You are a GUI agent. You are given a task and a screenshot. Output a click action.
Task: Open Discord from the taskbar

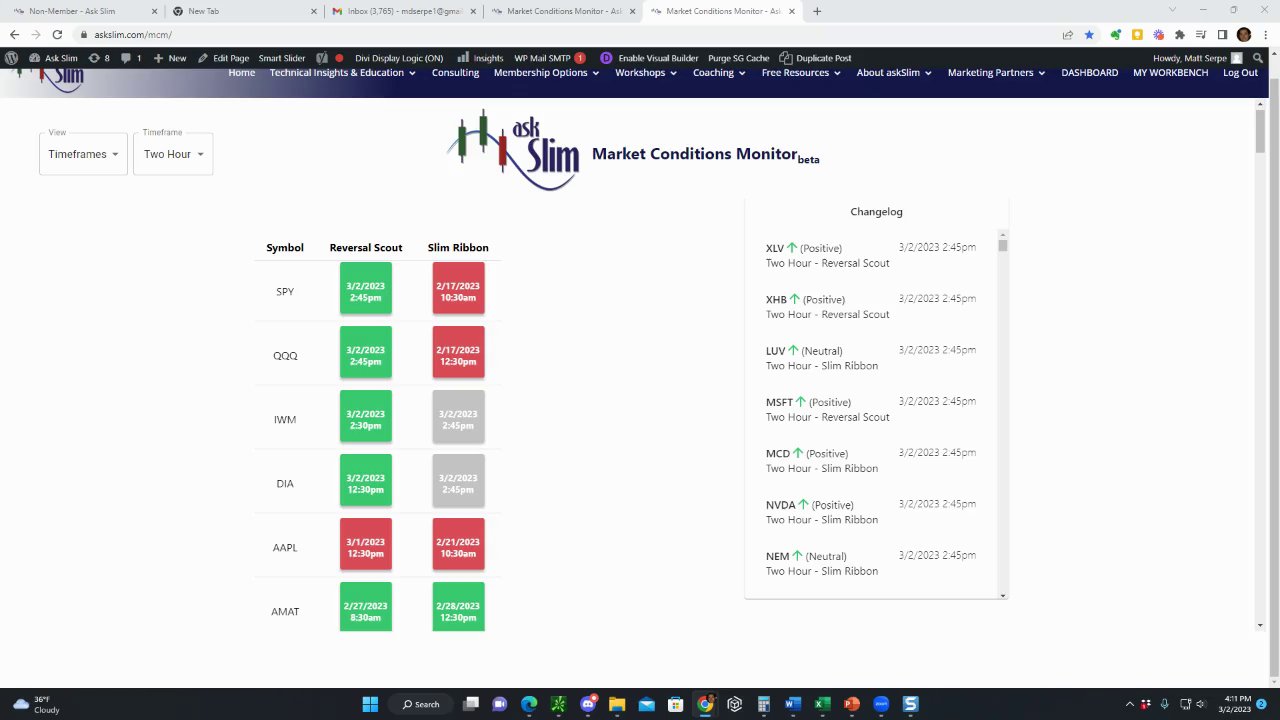[x=588, y=704]
